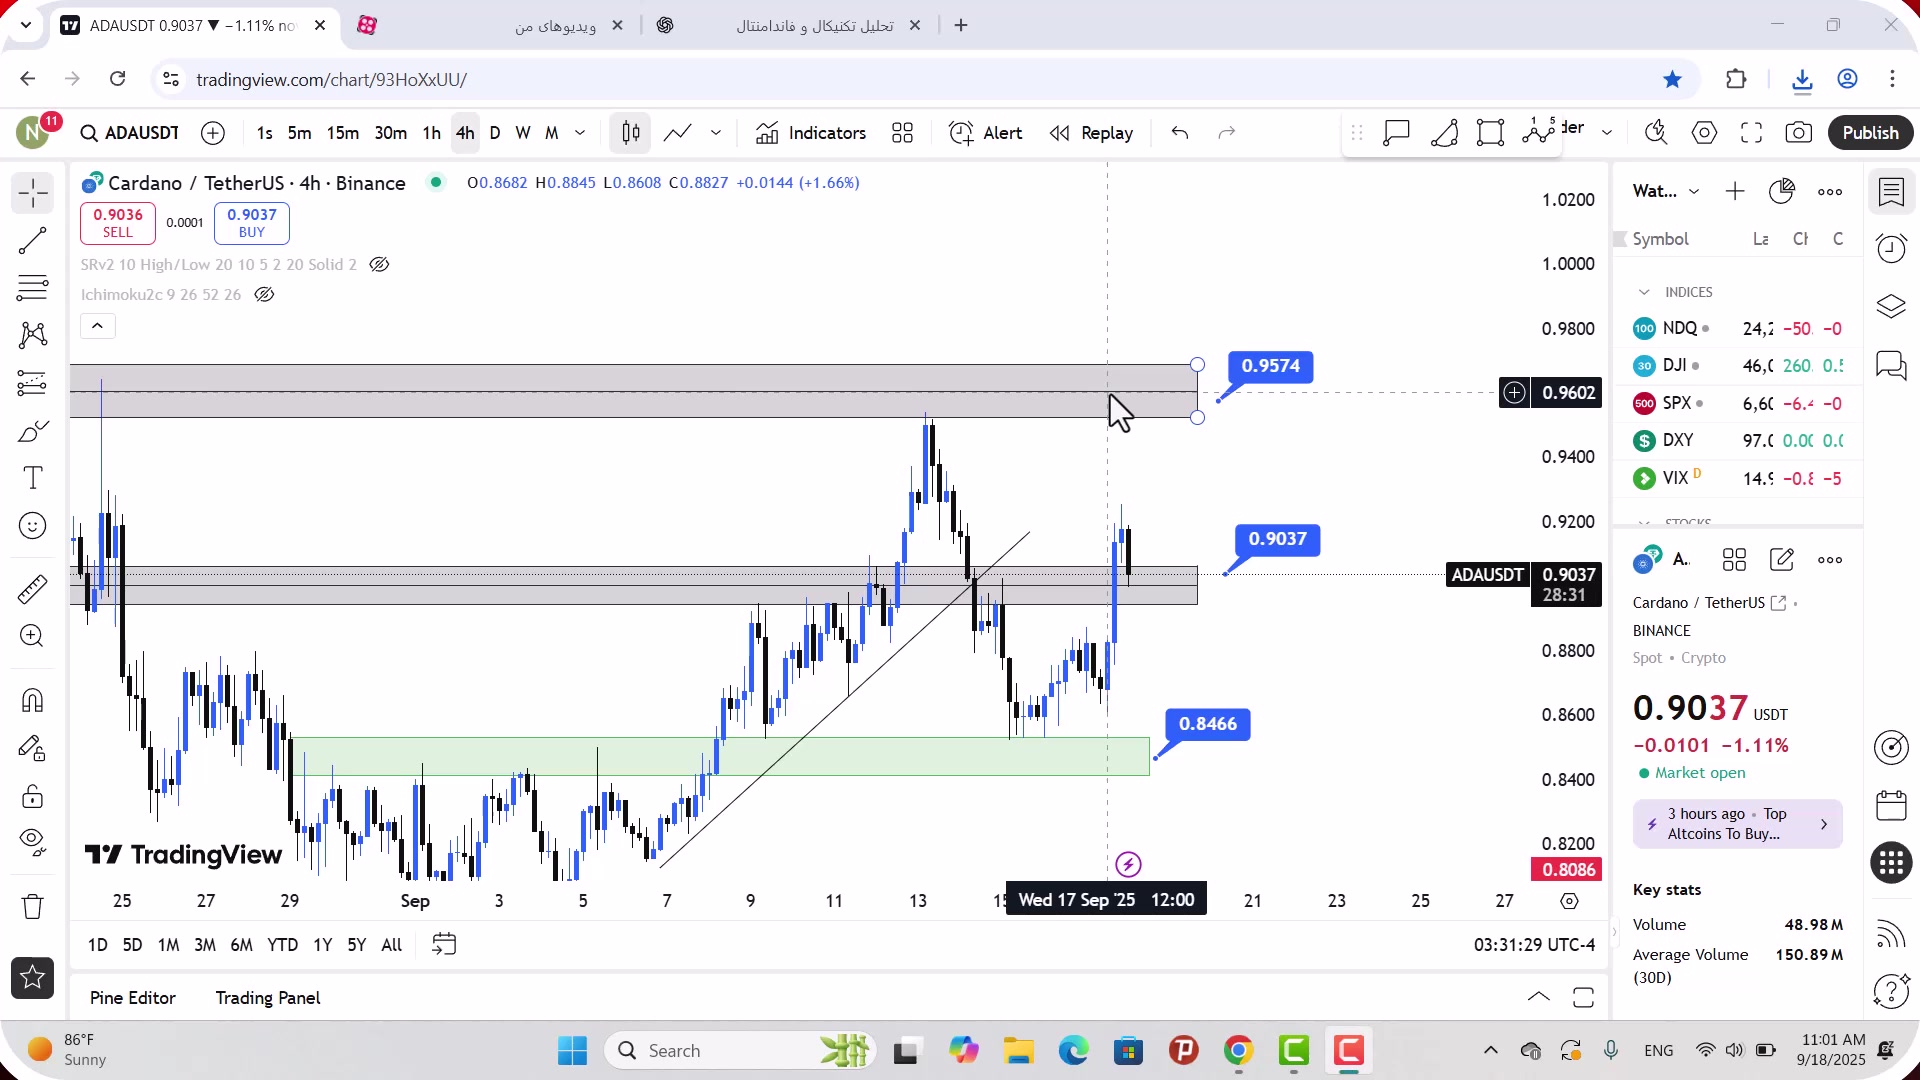Take a chart snapshot with camera
The width and height of the screenshot is (1920, 1080).
pyautogui.click(x=1799, y=133)
